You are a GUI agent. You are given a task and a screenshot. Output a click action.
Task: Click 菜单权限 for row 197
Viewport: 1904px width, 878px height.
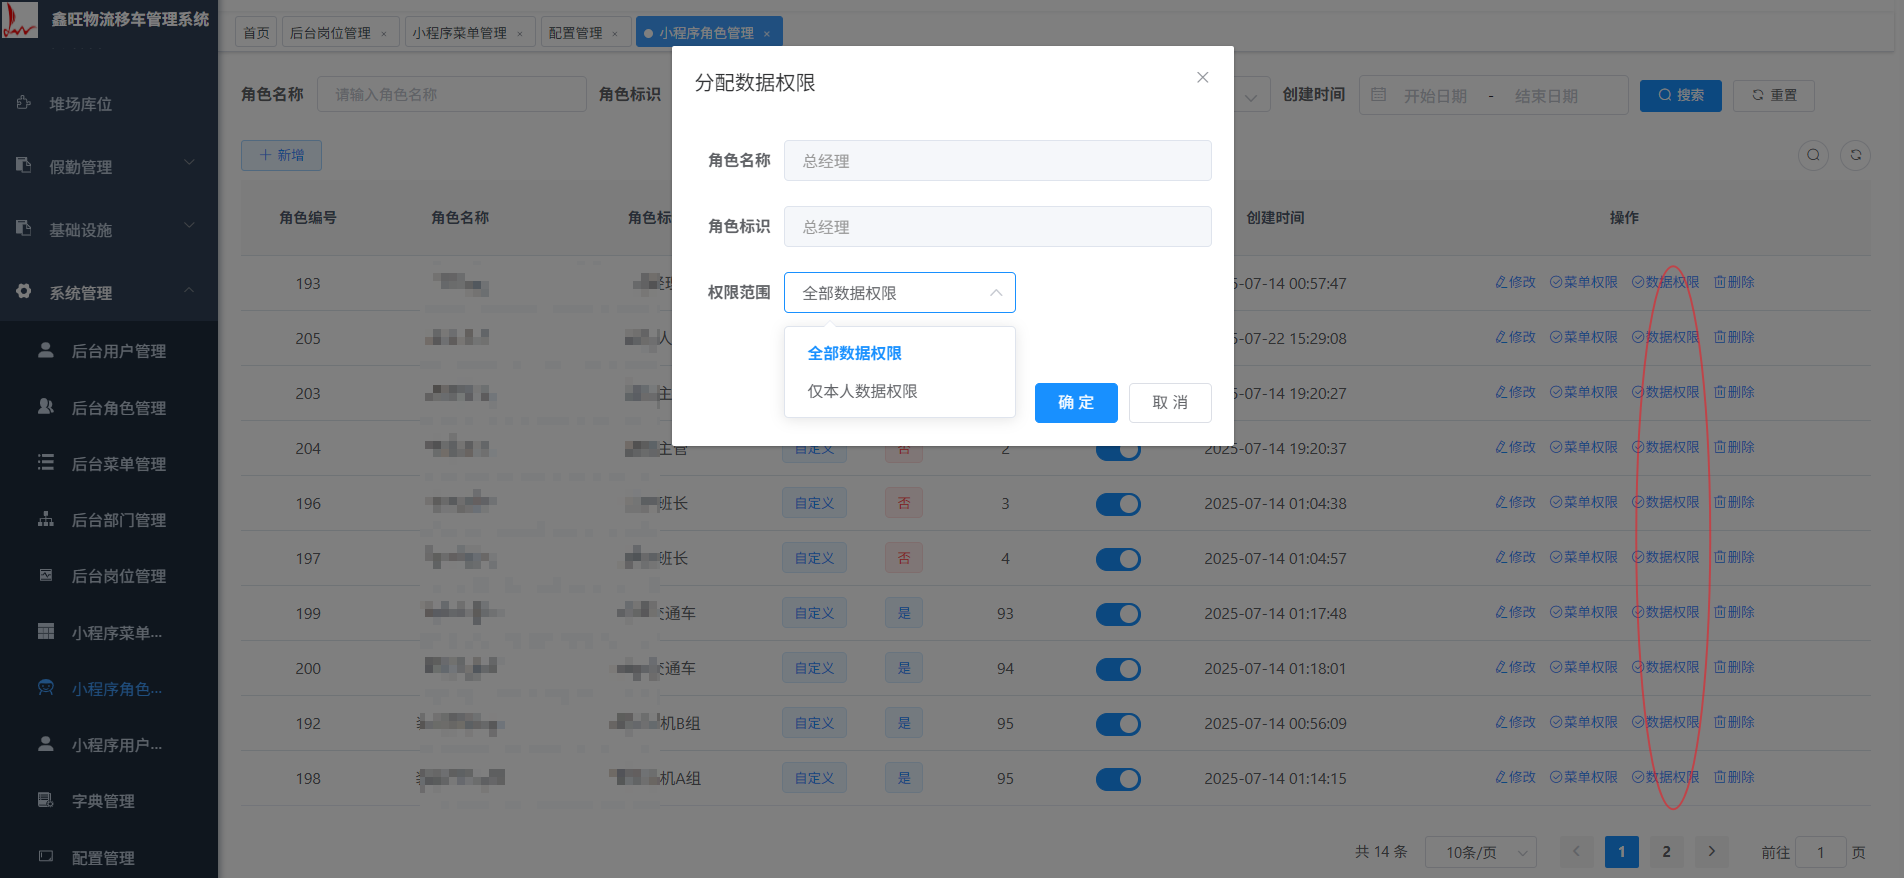pyautogui.click(x=1584, y=557)
